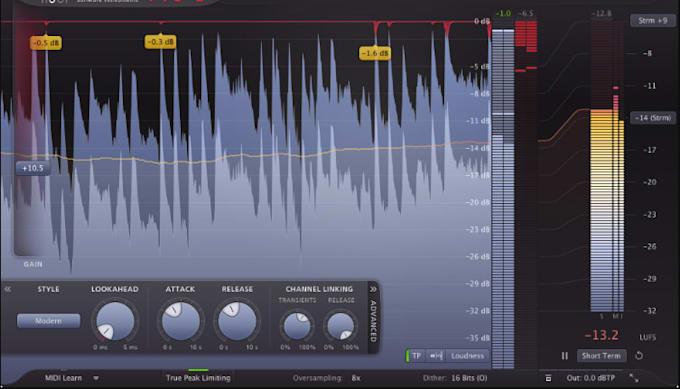This screenshot has width=680, height=389.
Task: Adjust Channel Linking Transients knob
Action: point(297,326)
